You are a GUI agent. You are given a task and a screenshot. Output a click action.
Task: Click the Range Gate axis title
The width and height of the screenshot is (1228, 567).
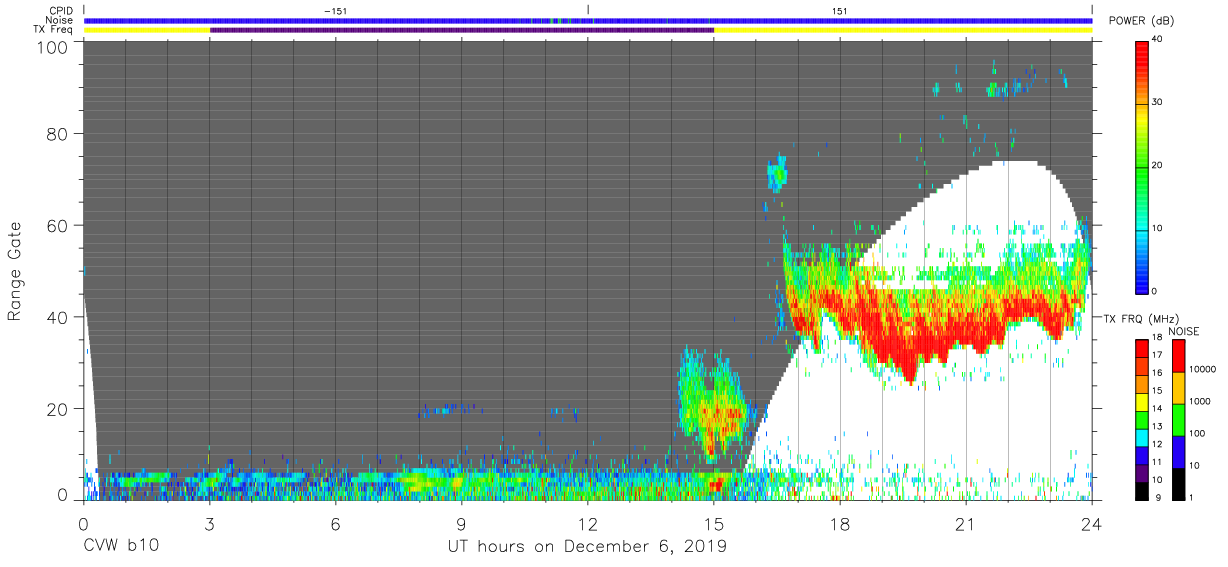(x=15, y=271)
